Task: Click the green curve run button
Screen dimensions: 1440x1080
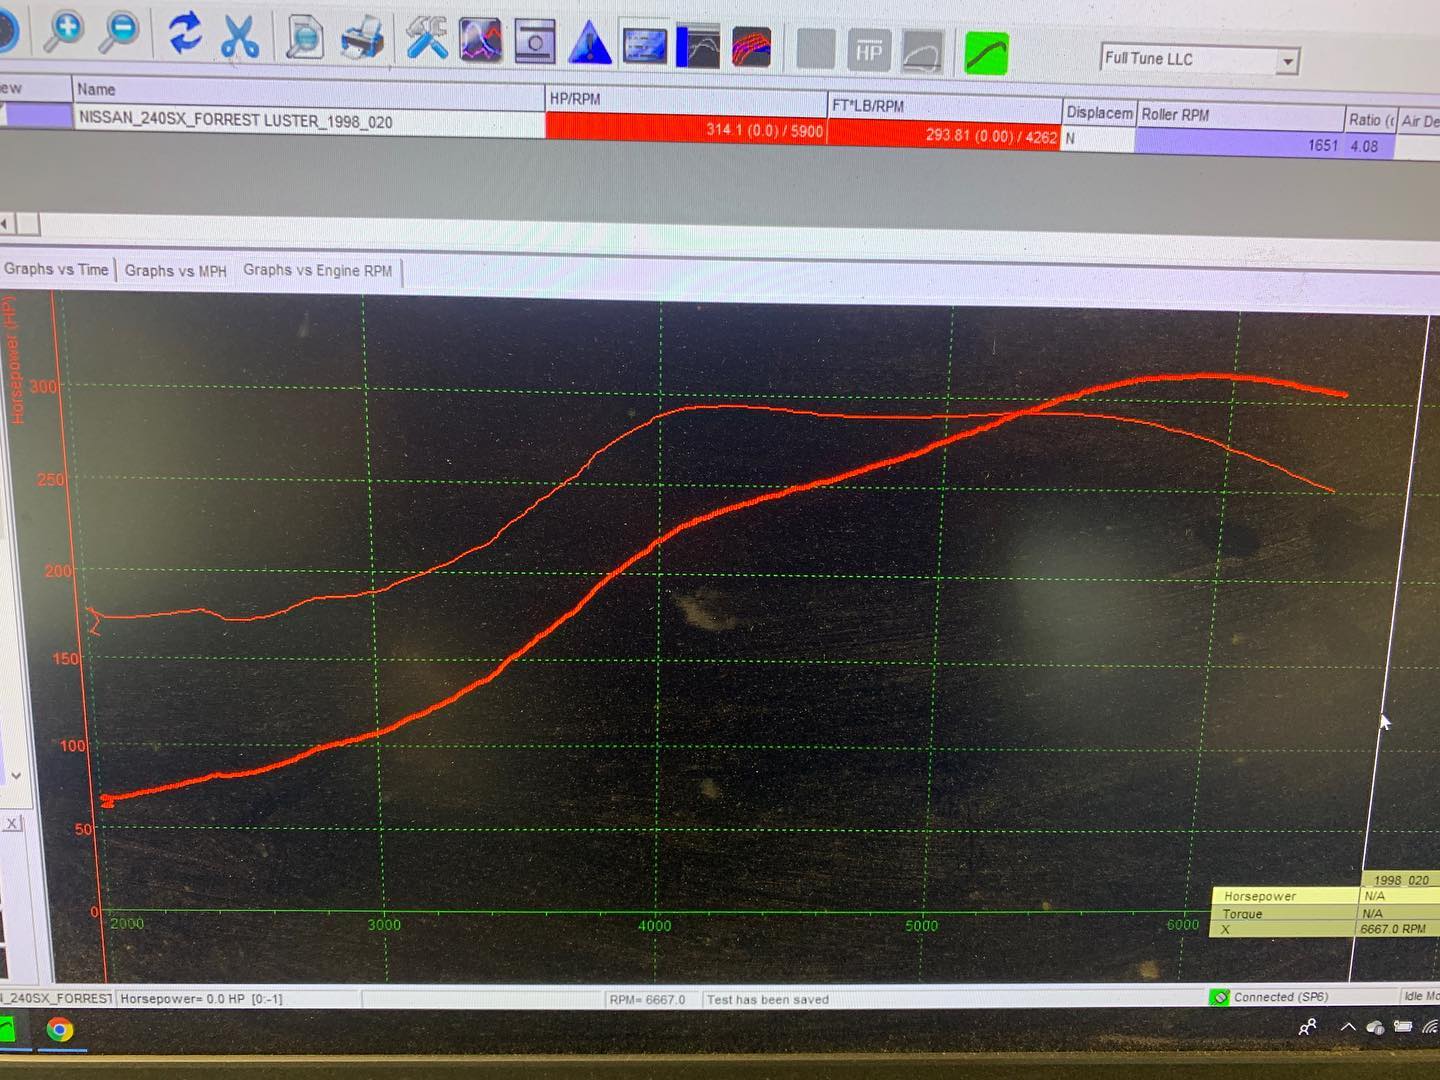Action: tap(986, 53)
